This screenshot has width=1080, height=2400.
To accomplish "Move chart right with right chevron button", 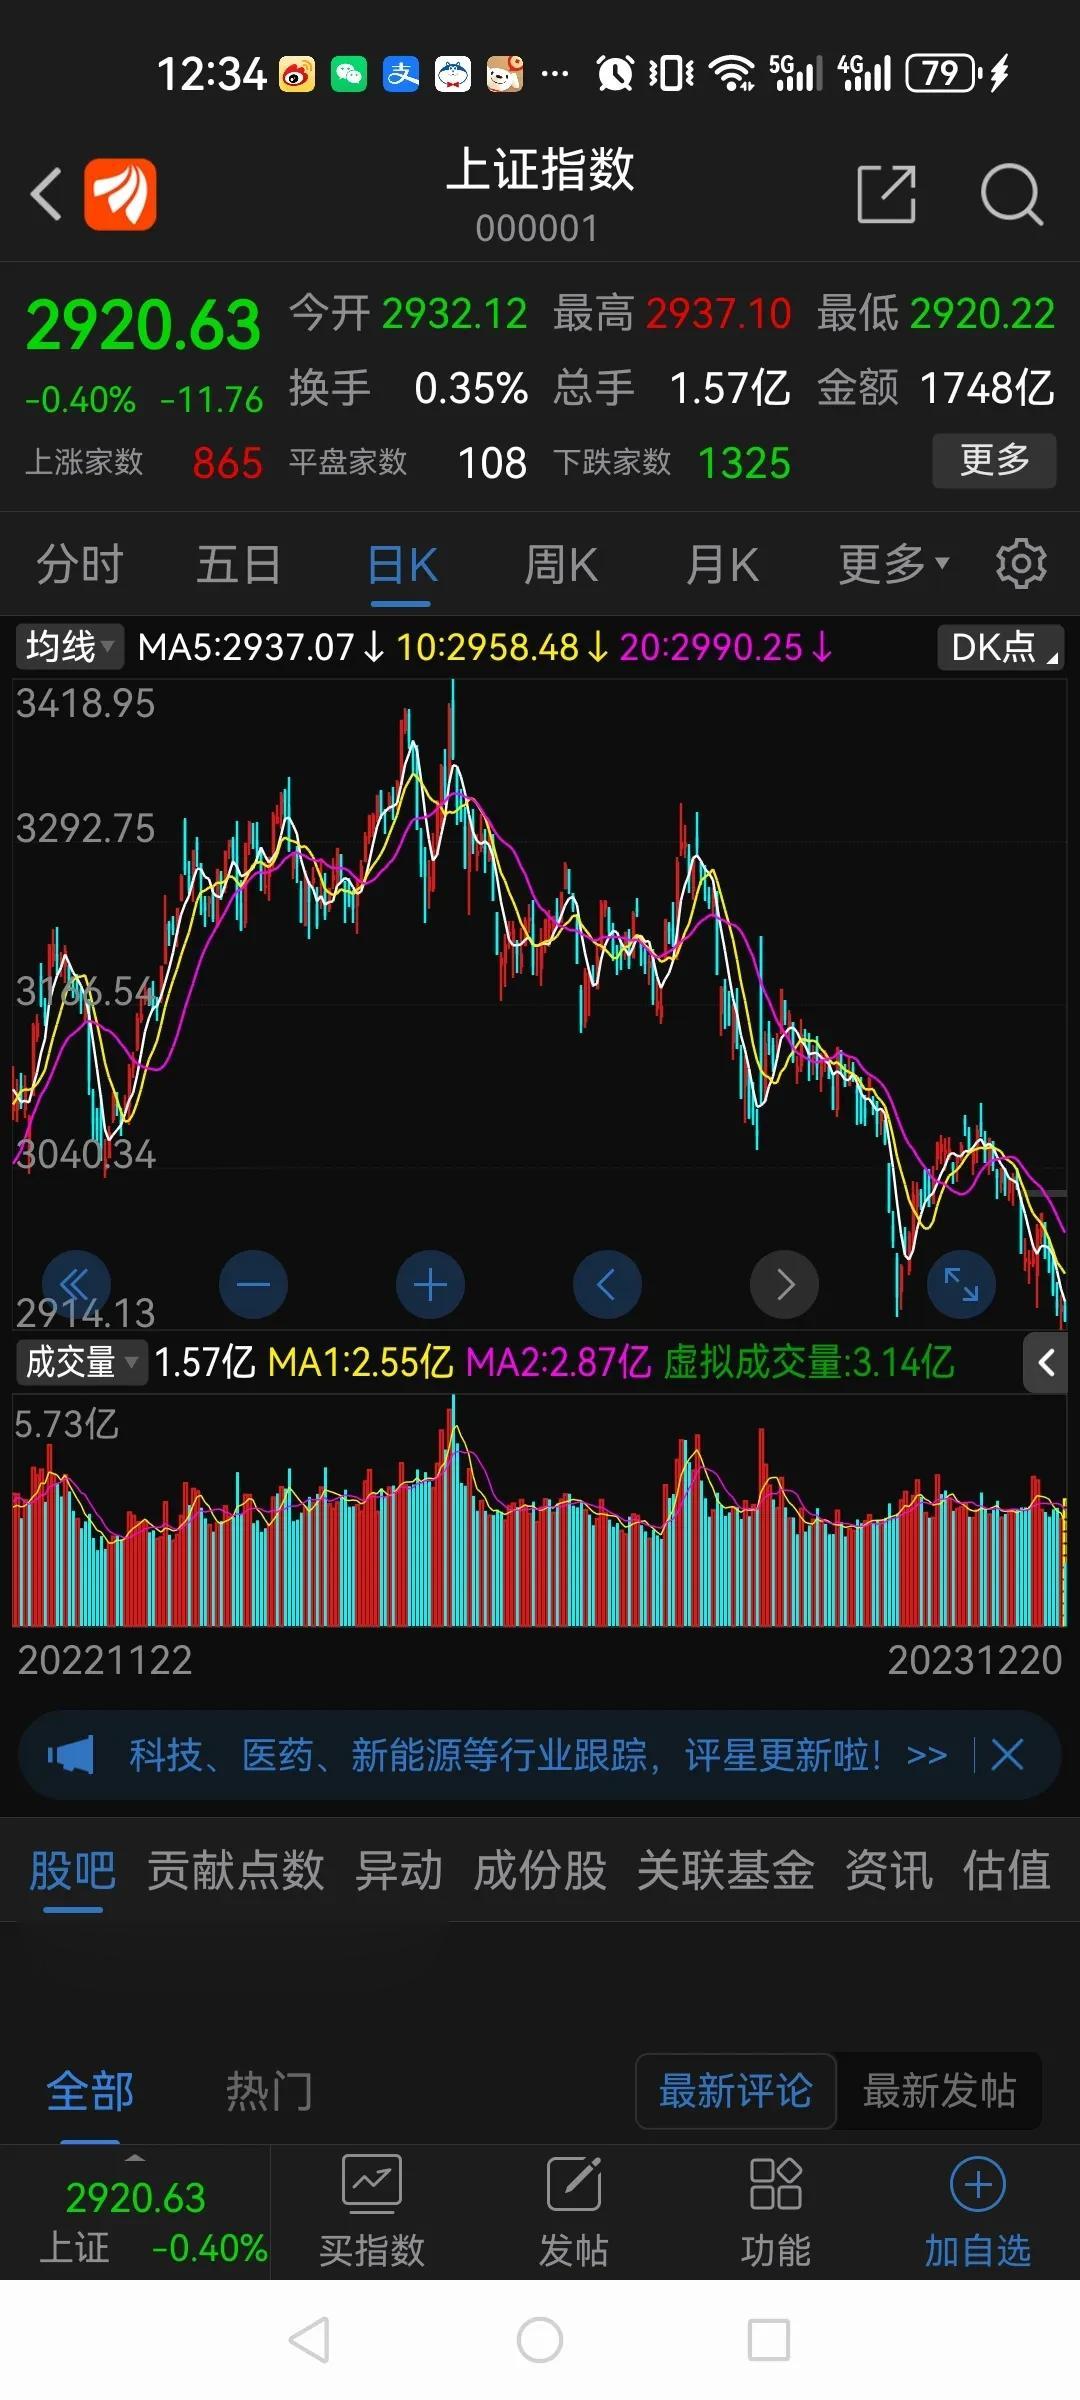I will pyautogui.click(x=784, y=1284).
